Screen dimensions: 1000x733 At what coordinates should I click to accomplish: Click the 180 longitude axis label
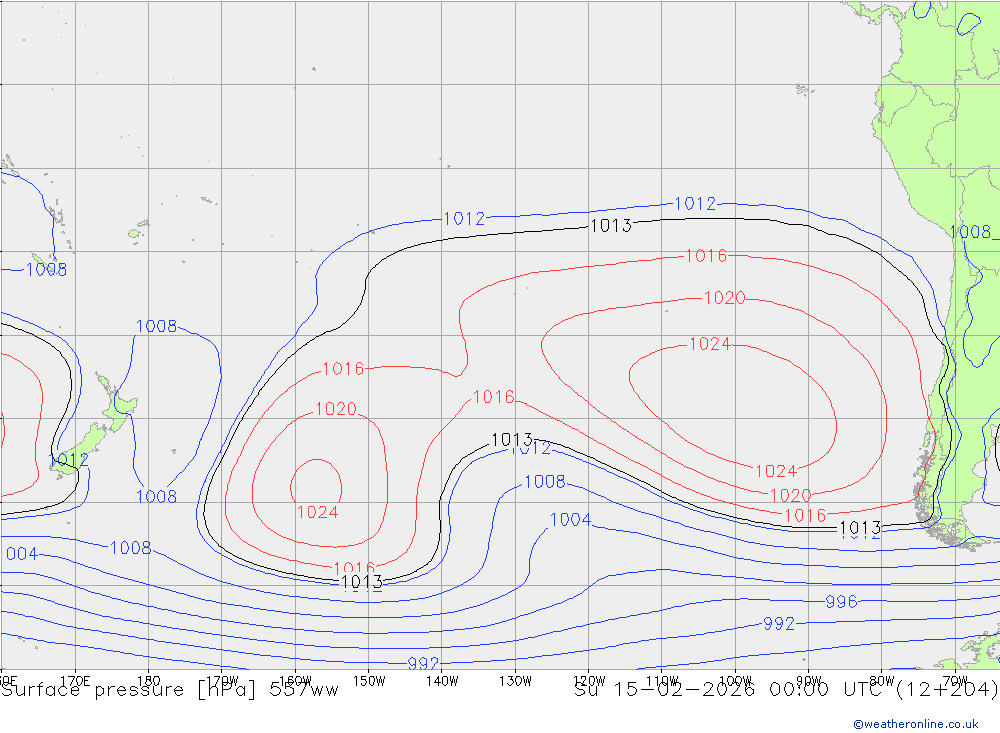[x=148, y=680]
